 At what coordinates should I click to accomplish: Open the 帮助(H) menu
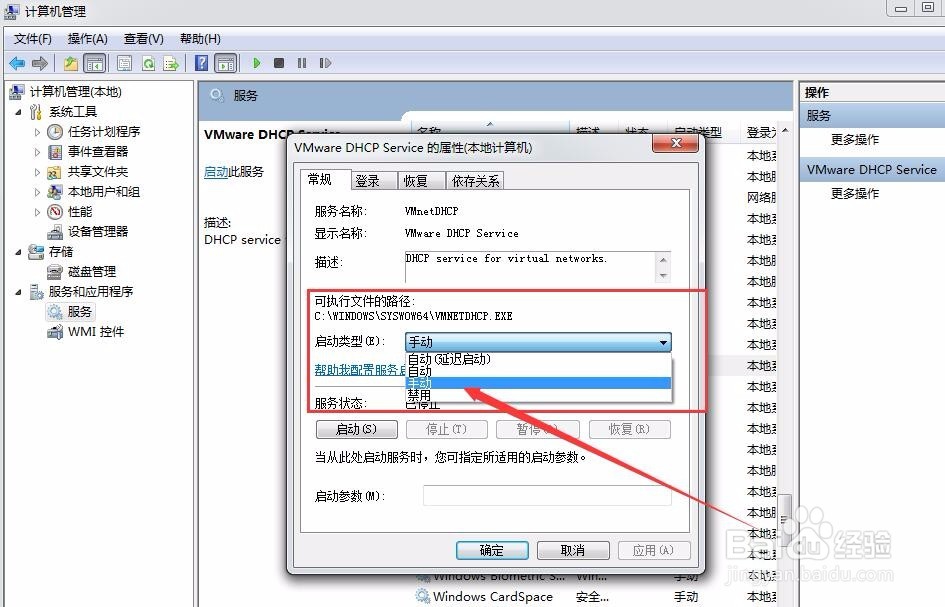[x=200, y=39]
